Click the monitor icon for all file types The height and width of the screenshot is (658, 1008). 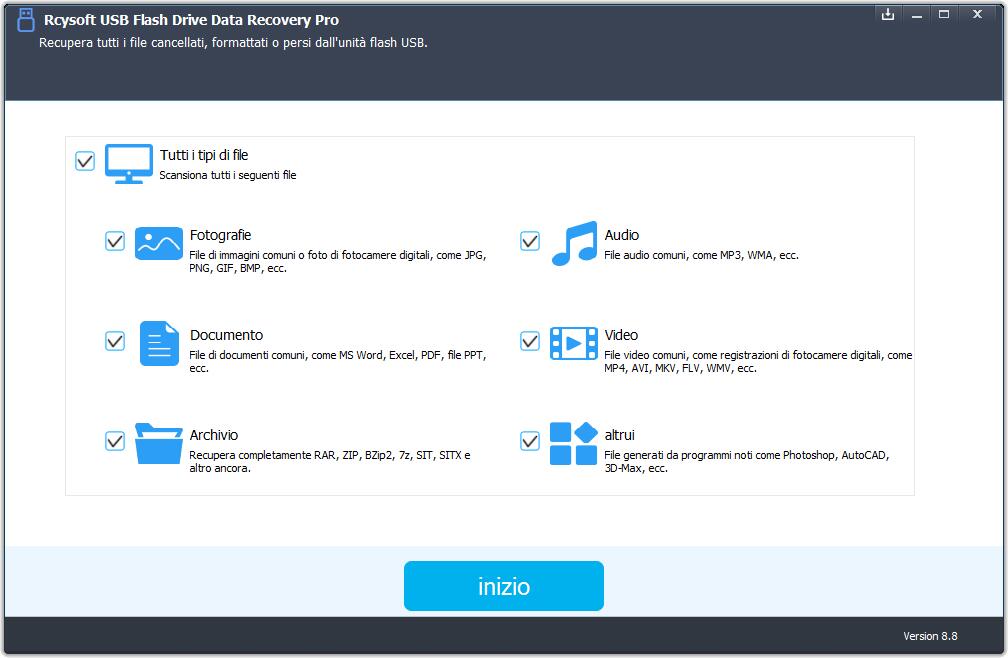coord(129,163)
